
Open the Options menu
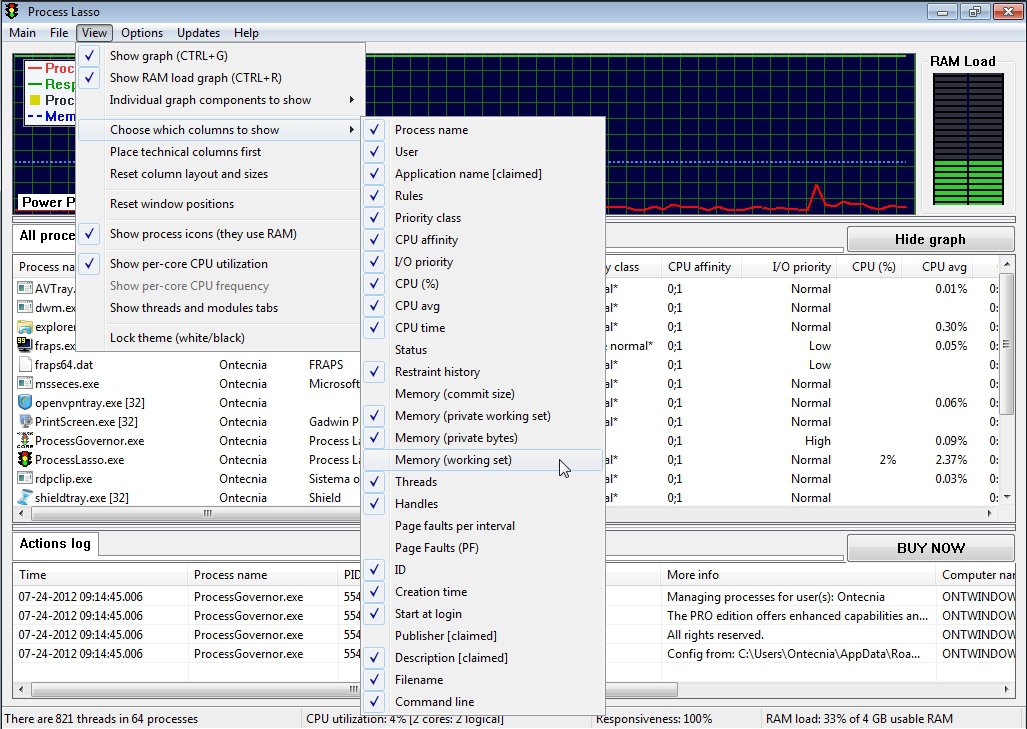point(141,33)
